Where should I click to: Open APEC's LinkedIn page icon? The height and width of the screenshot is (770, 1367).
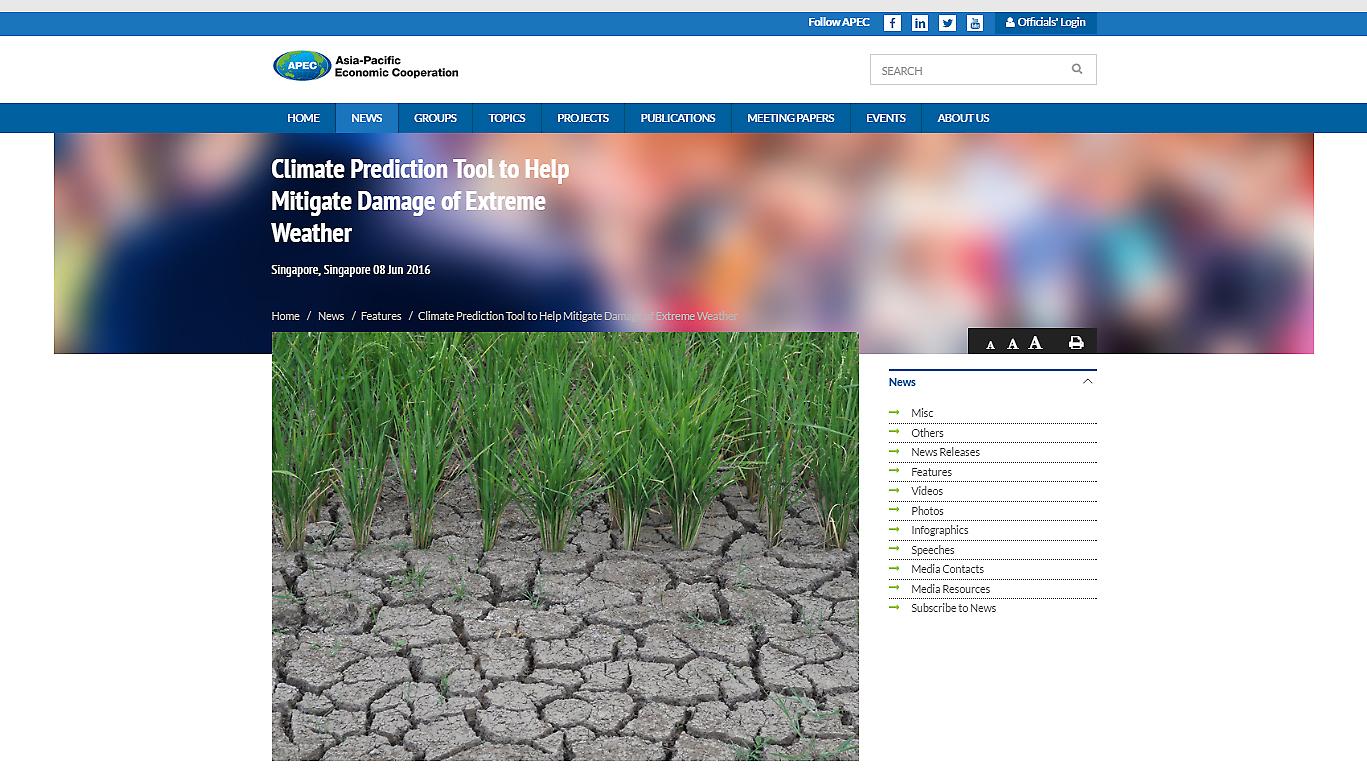[x=920, y=23]
